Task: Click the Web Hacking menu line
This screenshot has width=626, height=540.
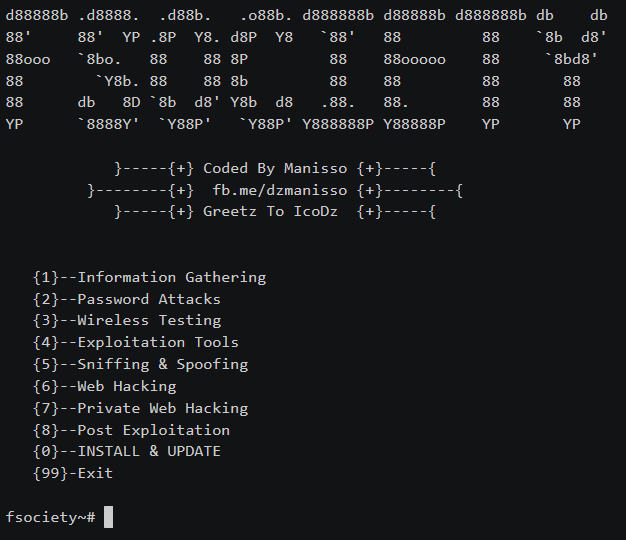Action: pyautogui.click(x=127, y=386)
